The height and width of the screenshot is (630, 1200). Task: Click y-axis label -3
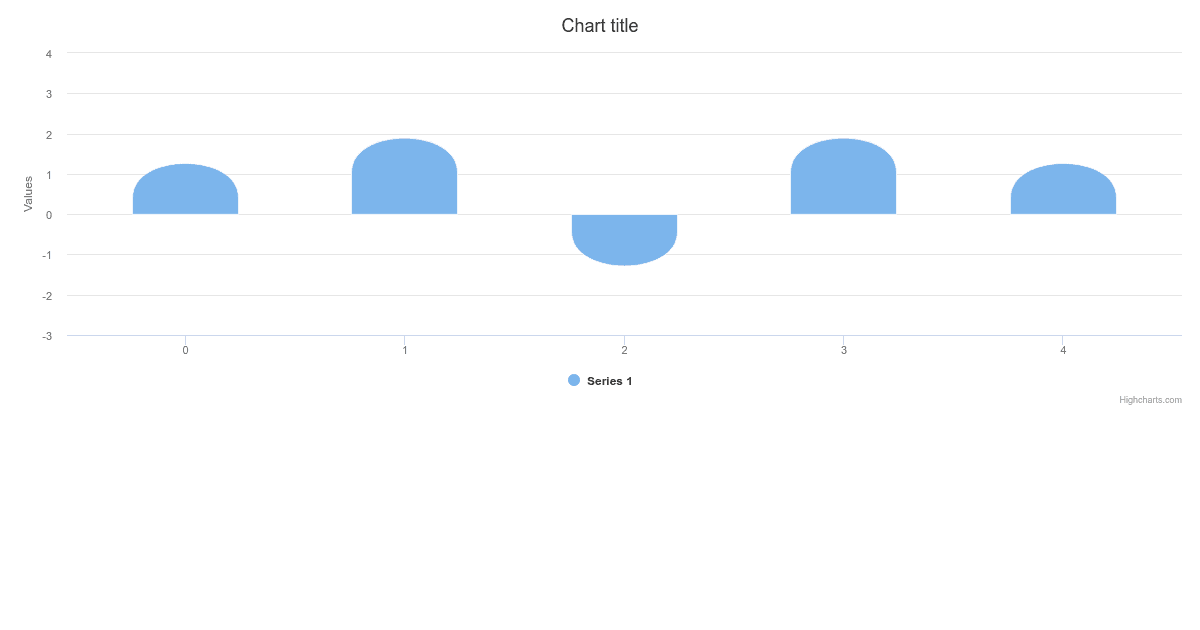[x=47, y=336]
